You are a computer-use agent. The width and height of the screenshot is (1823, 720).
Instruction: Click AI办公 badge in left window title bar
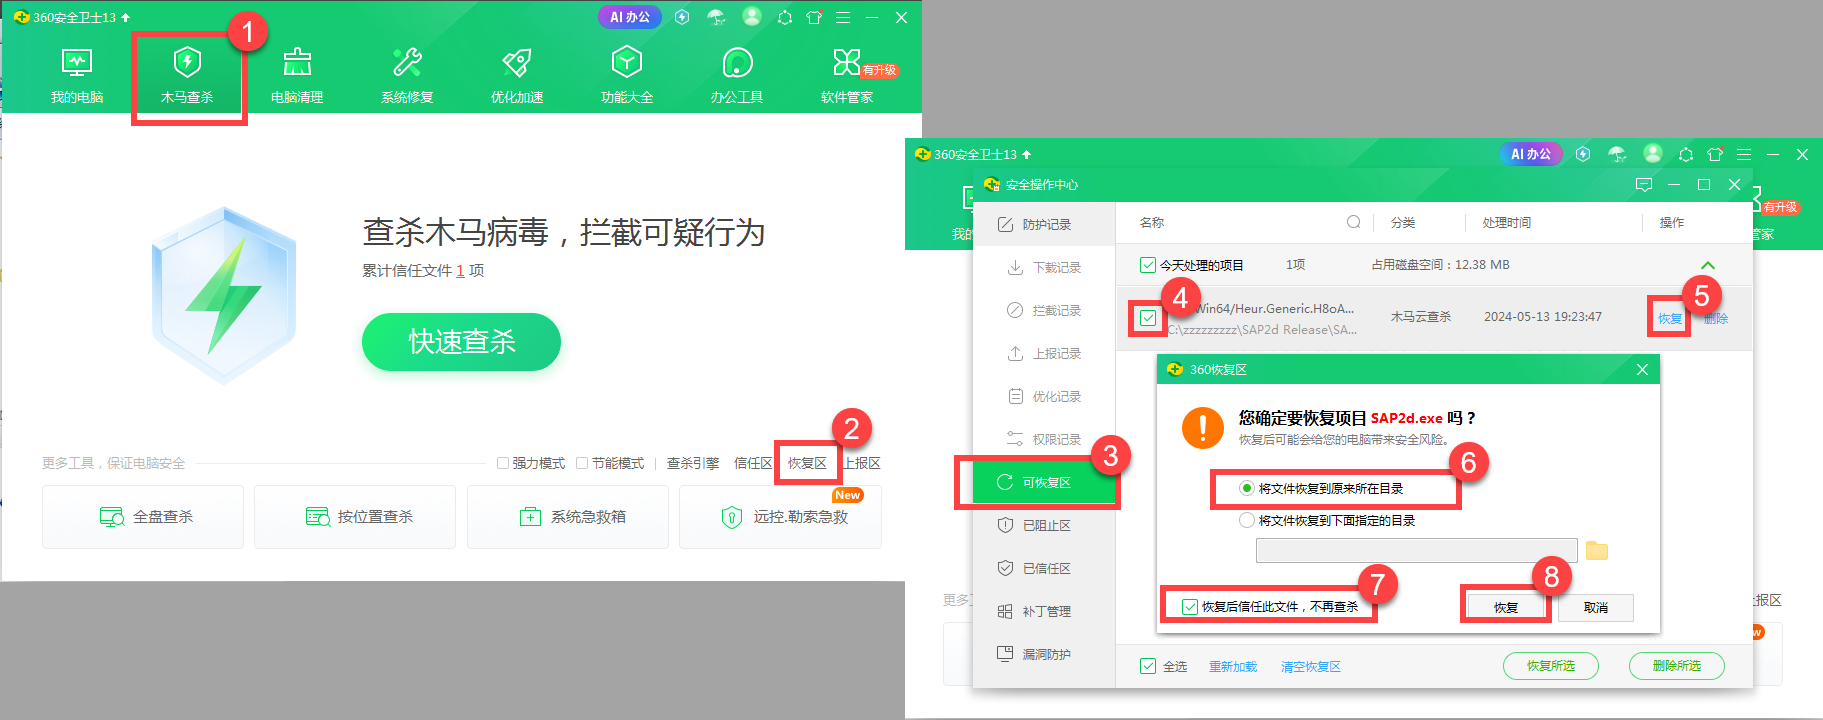(x=630, y=17)
